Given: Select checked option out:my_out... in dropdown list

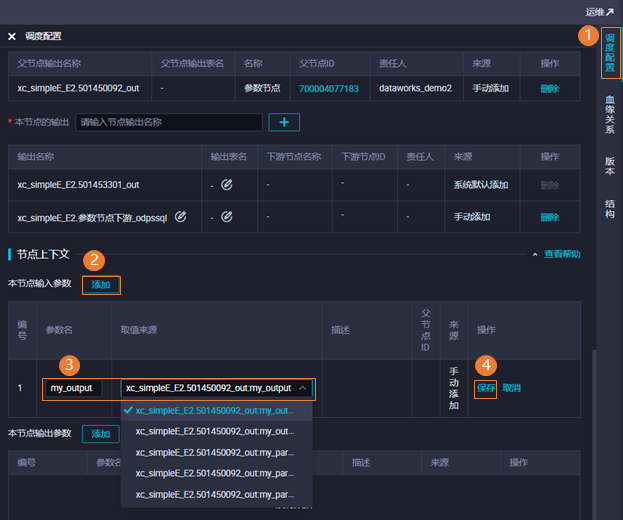Looking at the screenshot, I should [x=217, y=410].
